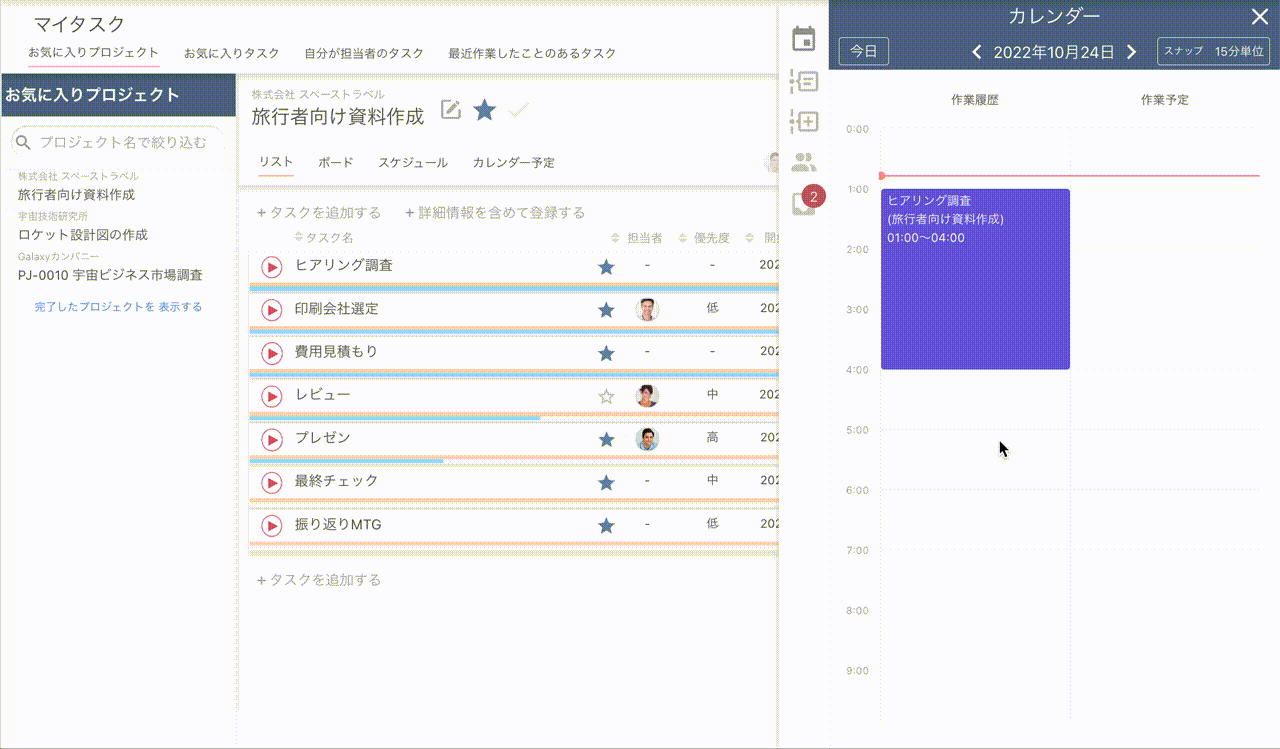
Task: Click the checkmark icon beside 旅行者向け資料作成
Action: [518, 110]
